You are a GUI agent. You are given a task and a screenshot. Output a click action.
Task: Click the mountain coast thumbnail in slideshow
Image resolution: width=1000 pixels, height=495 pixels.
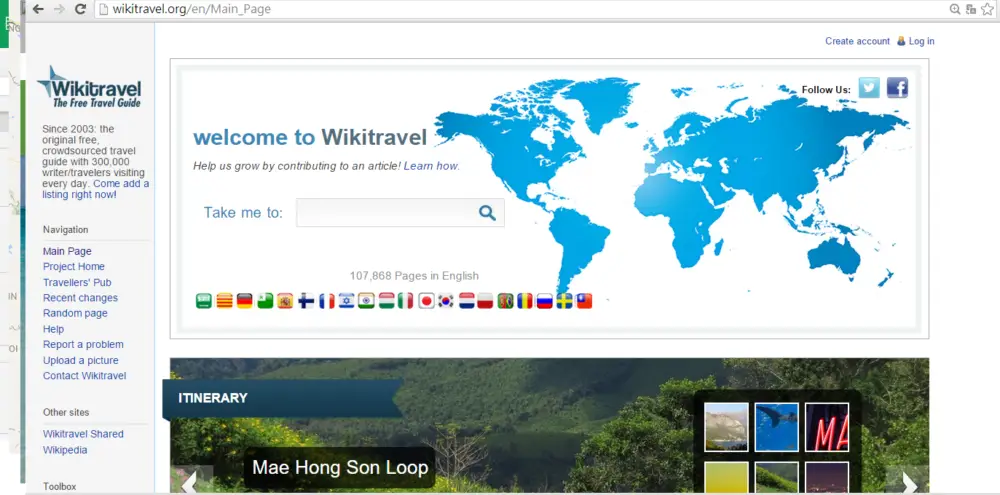click(726, 427)
